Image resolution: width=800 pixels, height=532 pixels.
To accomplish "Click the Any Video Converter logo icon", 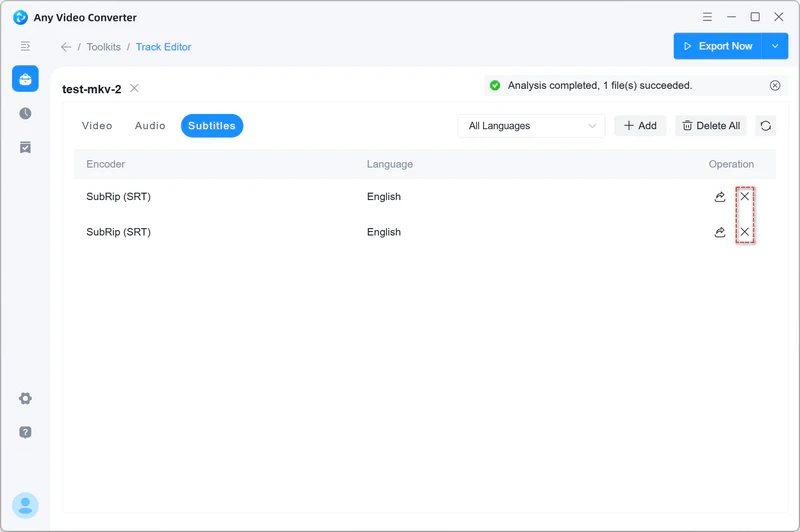I will [x=20, y=17].
